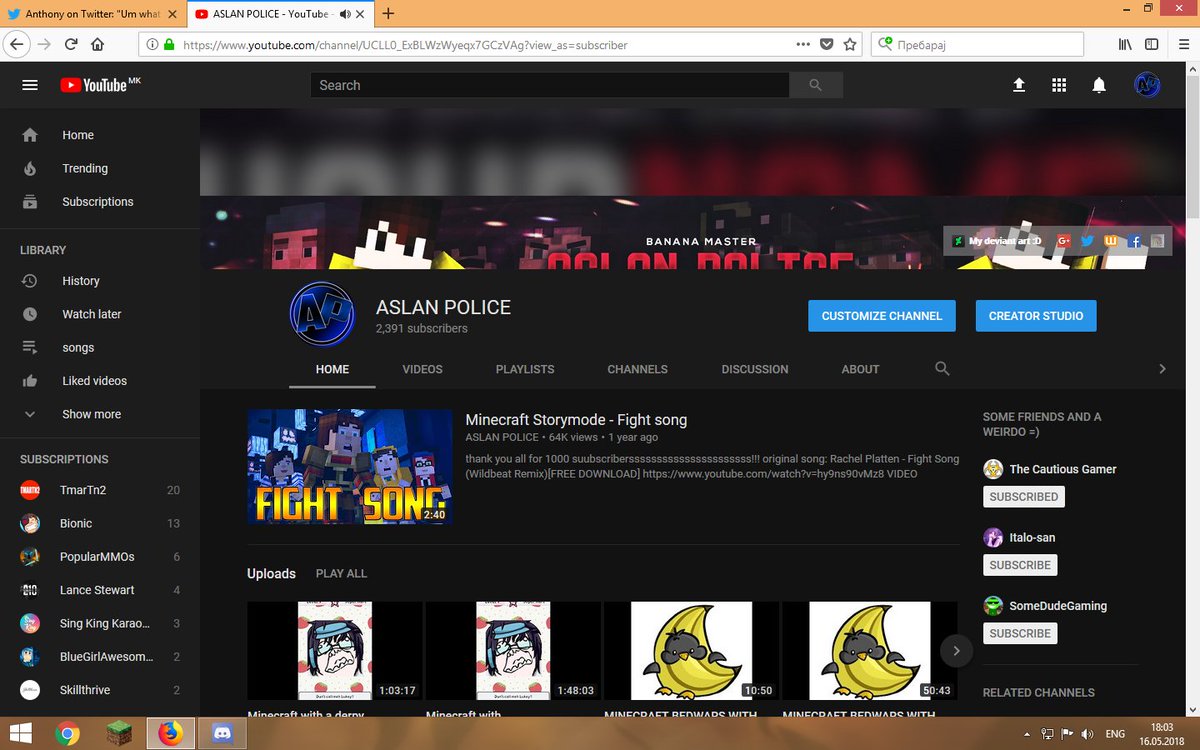Subscribe to SomeDudeGaming
This screenshot has width=1200, height=750.
coord(1020,633)
